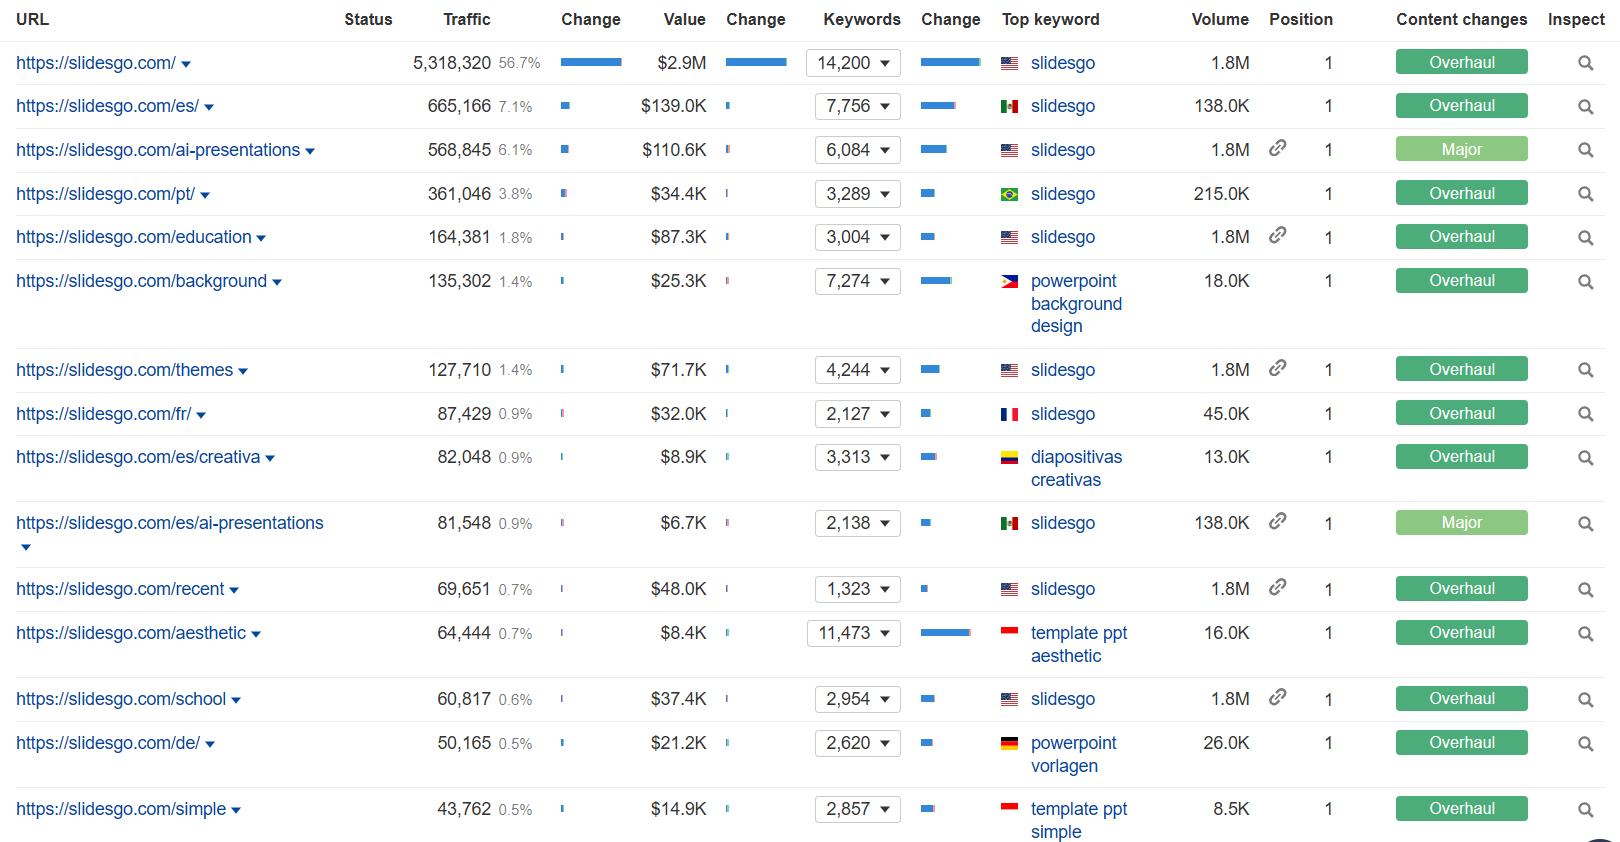Inspect the slidesgo.com/ homepage row
The height and width of the screenshot is (842, 1620).
pyautogui.click(x=1585, y=63)
